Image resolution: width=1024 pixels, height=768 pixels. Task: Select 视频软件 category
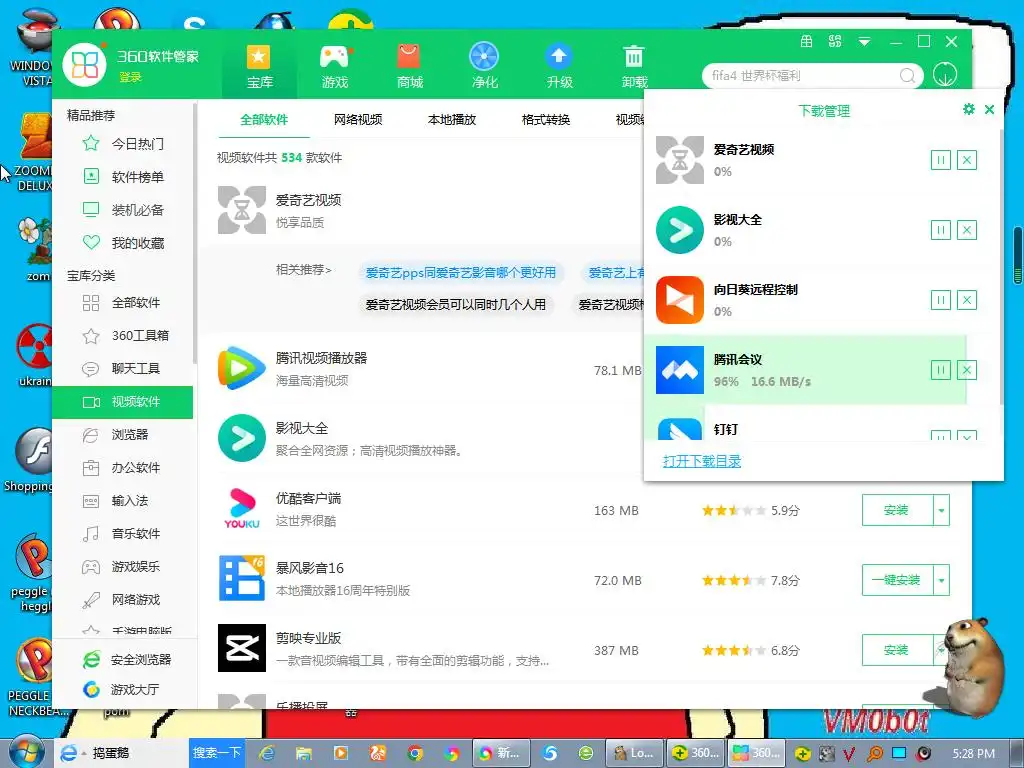123,402
